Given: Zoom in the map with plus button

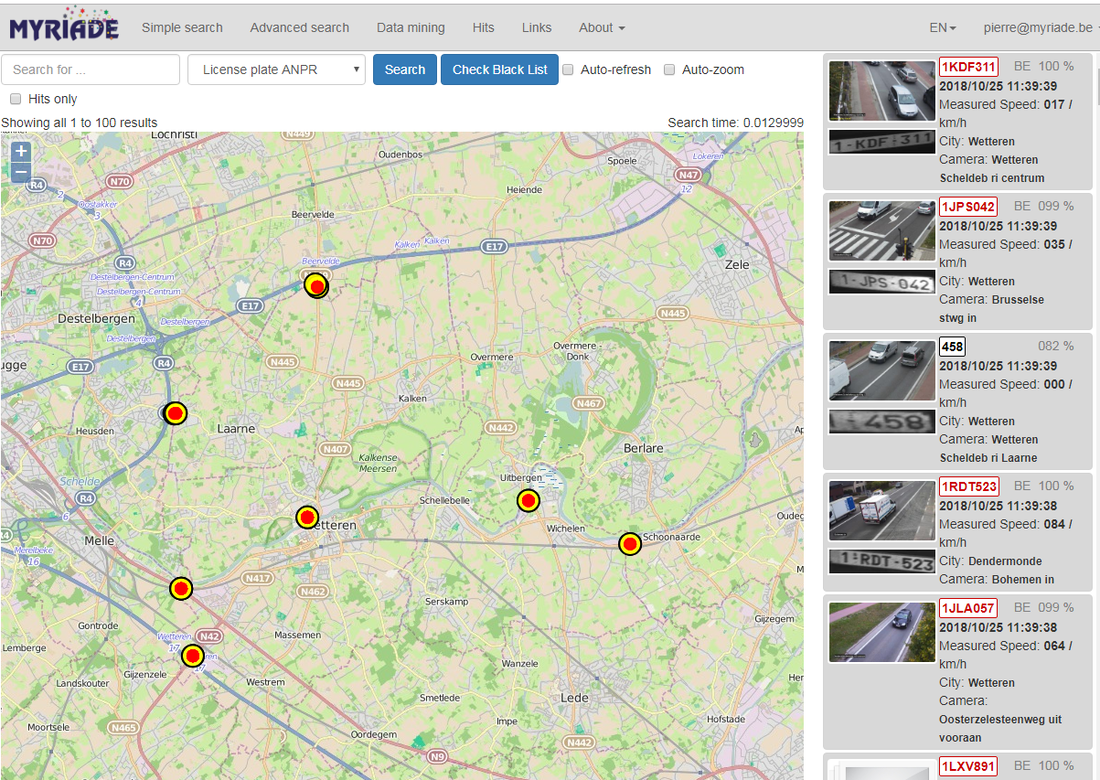Looking at the screenshot, I should (x=21, y=151).
